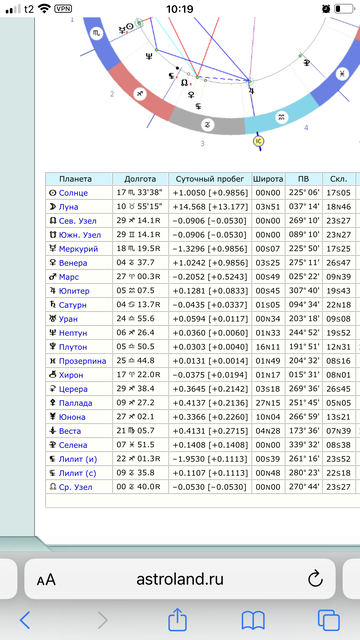Click the Широта column header
This screenshot has height=640, width=360.
[268, 179]
